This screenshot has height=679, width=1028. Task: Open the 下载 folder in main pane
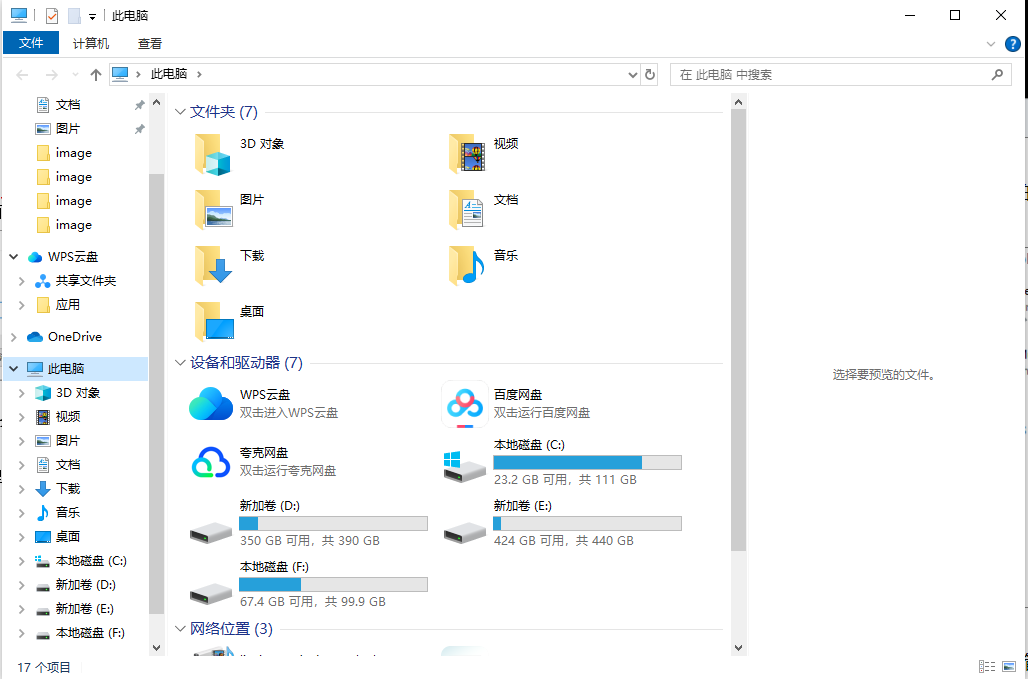point(215,265)
